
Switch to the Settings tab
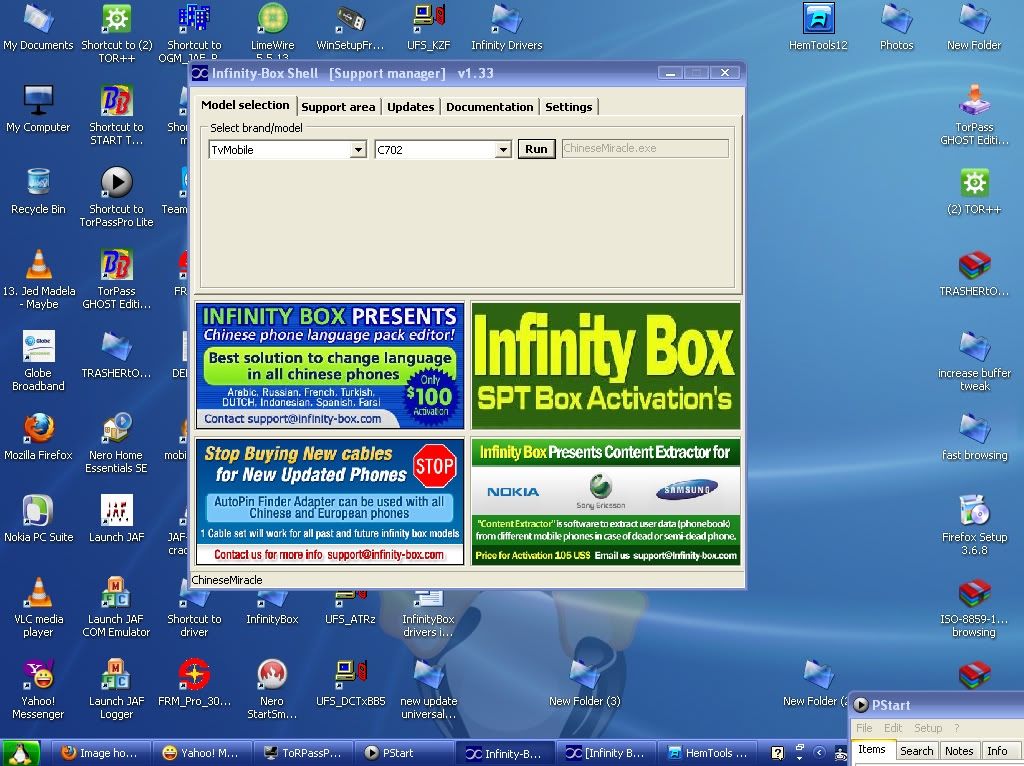point(568,107)
